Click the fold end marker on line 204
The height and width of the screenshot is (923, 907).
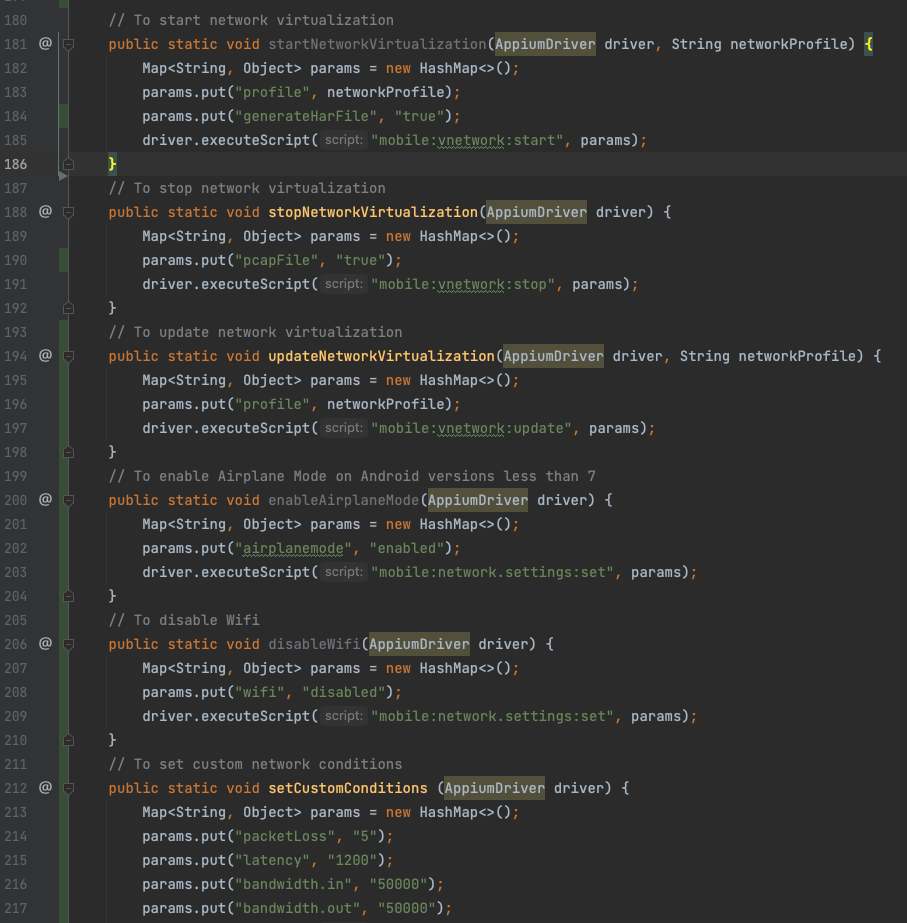tap(68, 596)
